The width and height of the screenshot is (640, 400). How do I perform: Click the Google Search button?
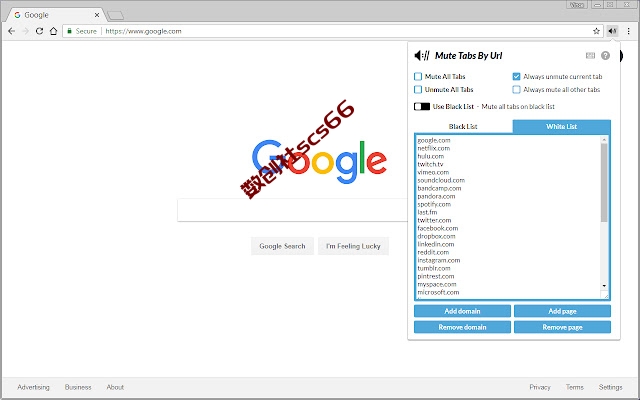tap(282, 246)
